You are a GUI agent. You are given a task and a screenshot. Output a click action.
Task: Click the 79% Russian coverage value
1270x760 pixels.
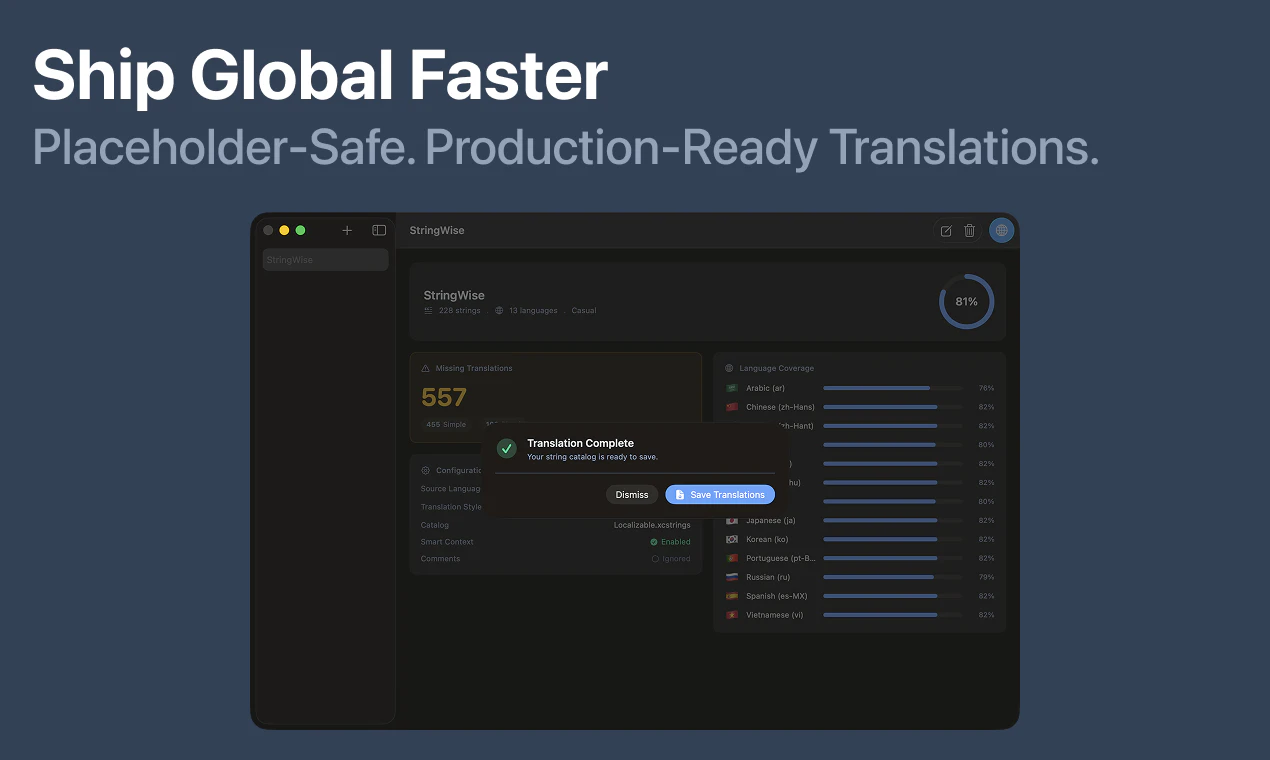[x=986, y=577]
